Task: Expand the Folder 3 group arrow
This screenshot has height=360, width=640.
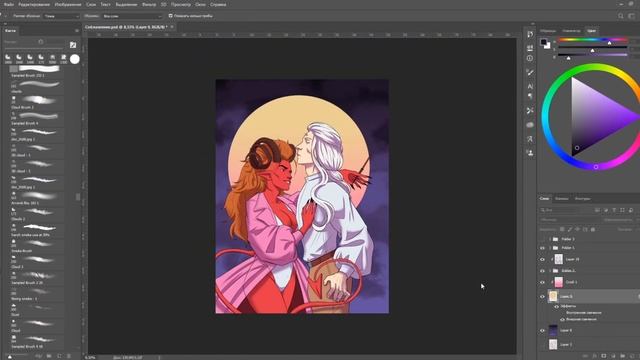Action: [550, 239]
